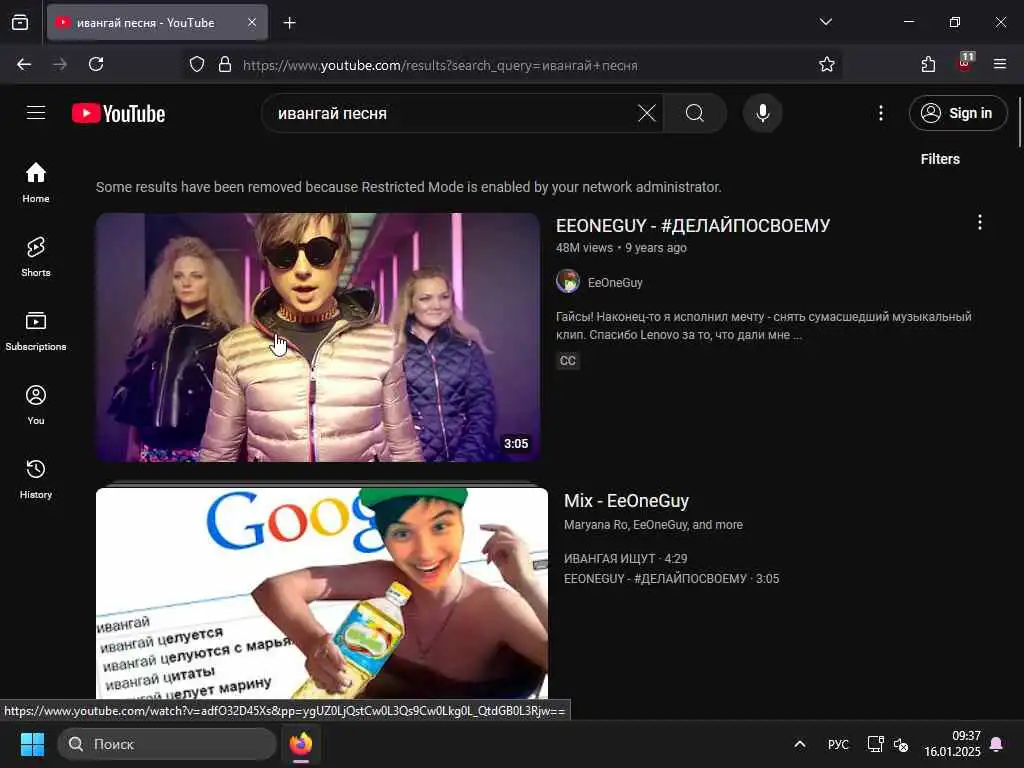The image size is (1024, 768).
Task: Open Shorts in sidebar
Action: pos(36,256)
